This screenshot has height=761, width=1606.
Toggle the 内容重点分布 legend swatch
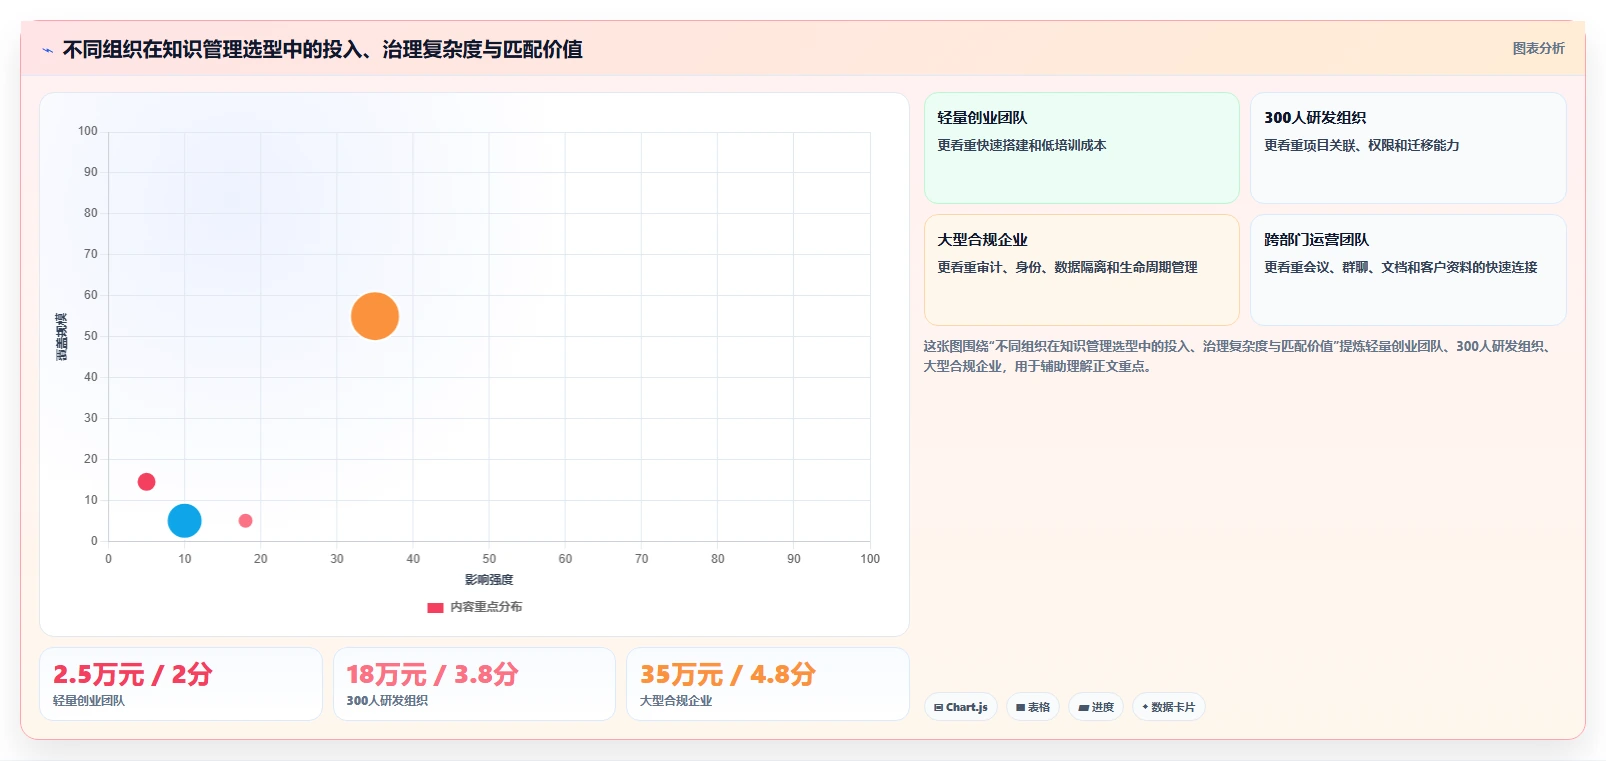(x=435, y=607)
